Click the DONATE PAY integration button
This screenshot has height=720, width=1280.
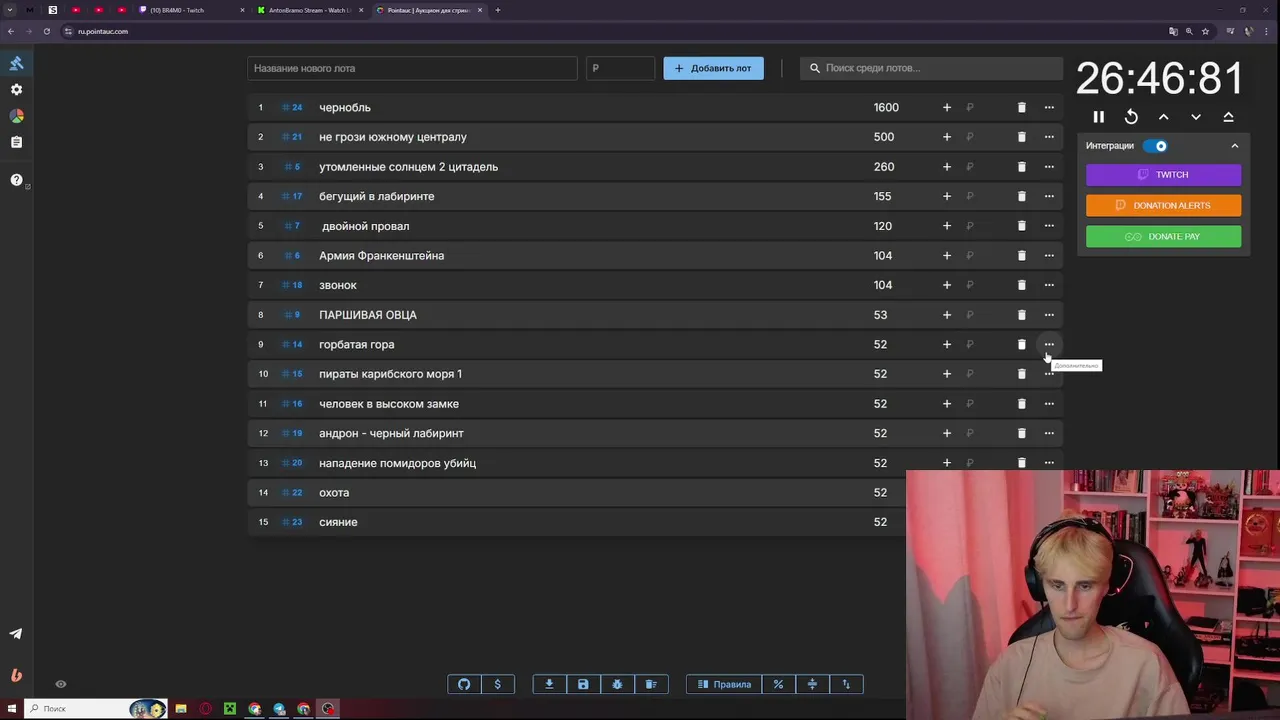(x=1164, y=237)
